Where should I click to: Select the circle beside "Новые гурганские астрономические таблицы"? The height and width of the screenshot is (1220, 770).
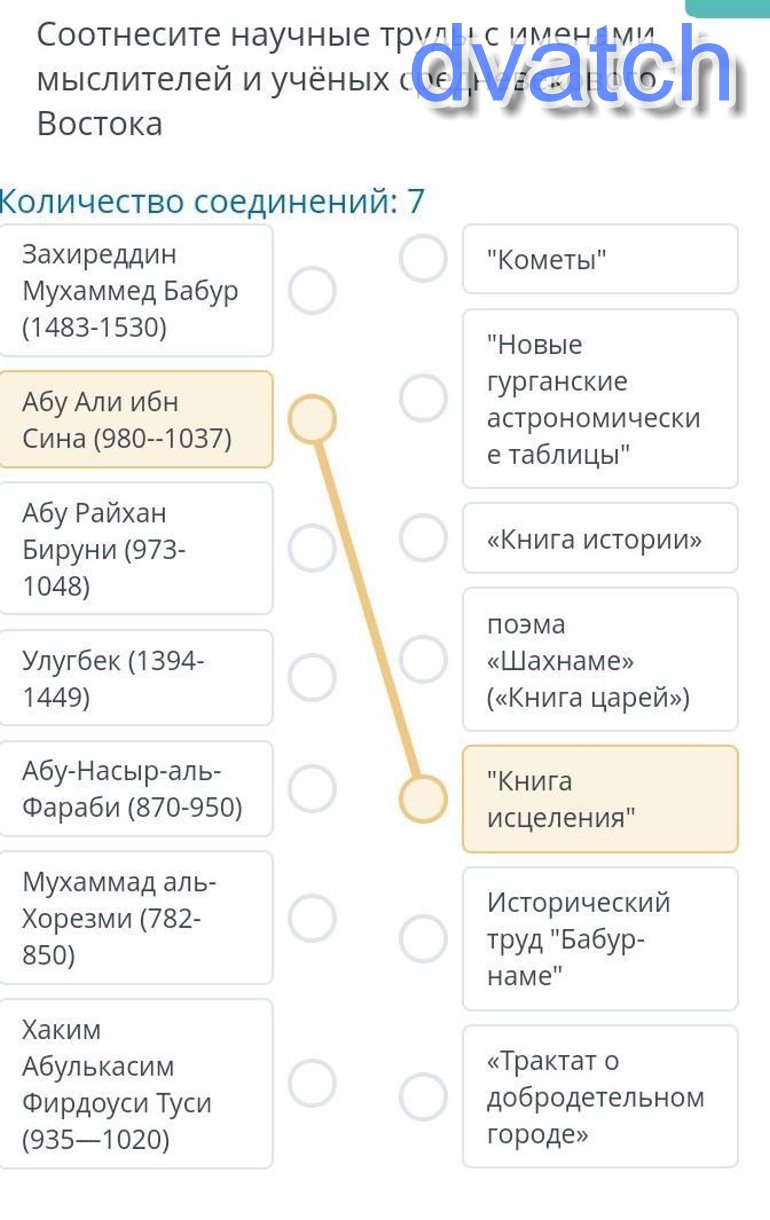coord(422,398)
